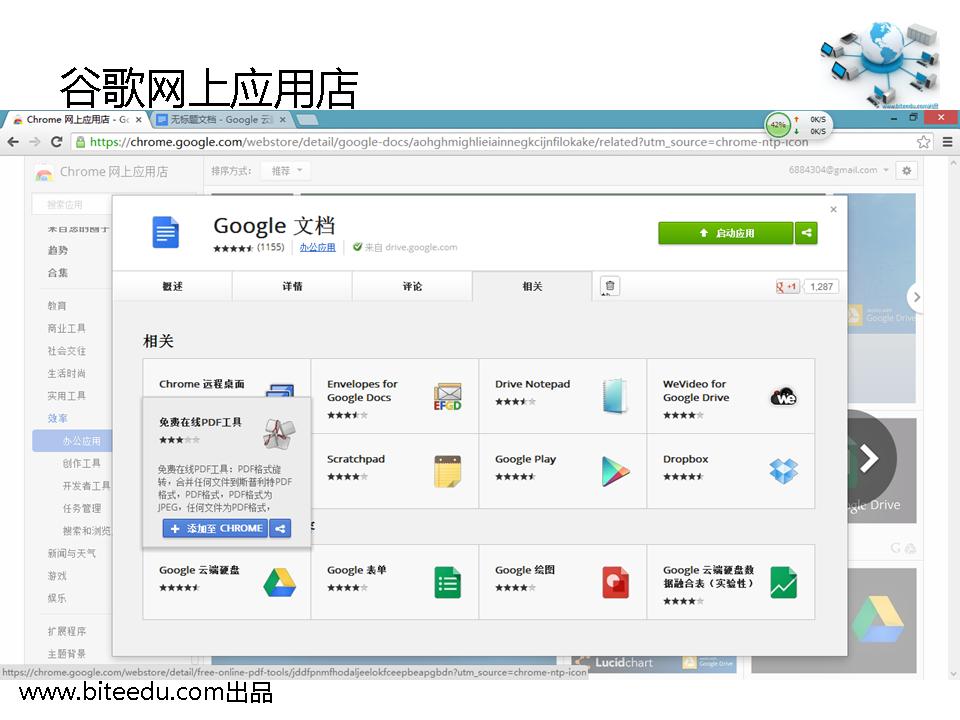This screenshot has width=960, height=720.
Task: Select 办公应用 subcategory in sidebar
Action: tap(73, 441)
